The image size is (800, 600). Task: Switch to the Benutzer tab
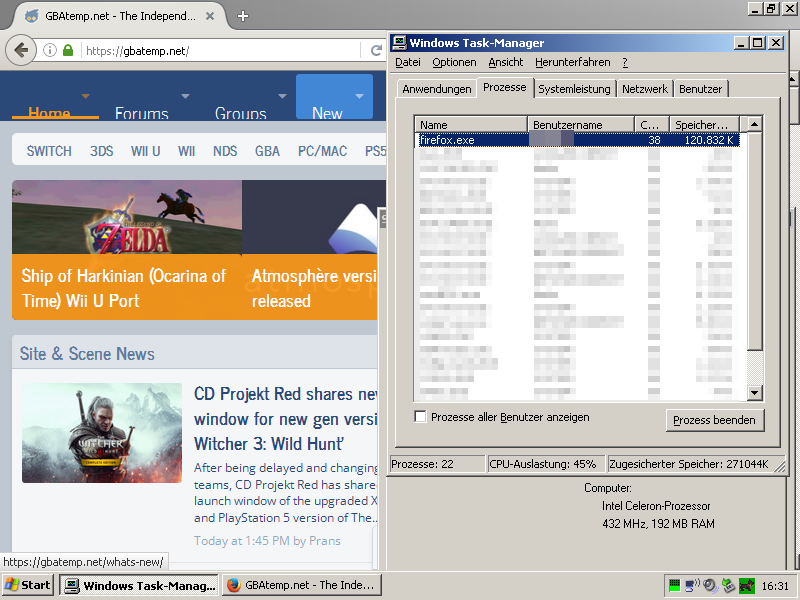[x=701, y=89]
